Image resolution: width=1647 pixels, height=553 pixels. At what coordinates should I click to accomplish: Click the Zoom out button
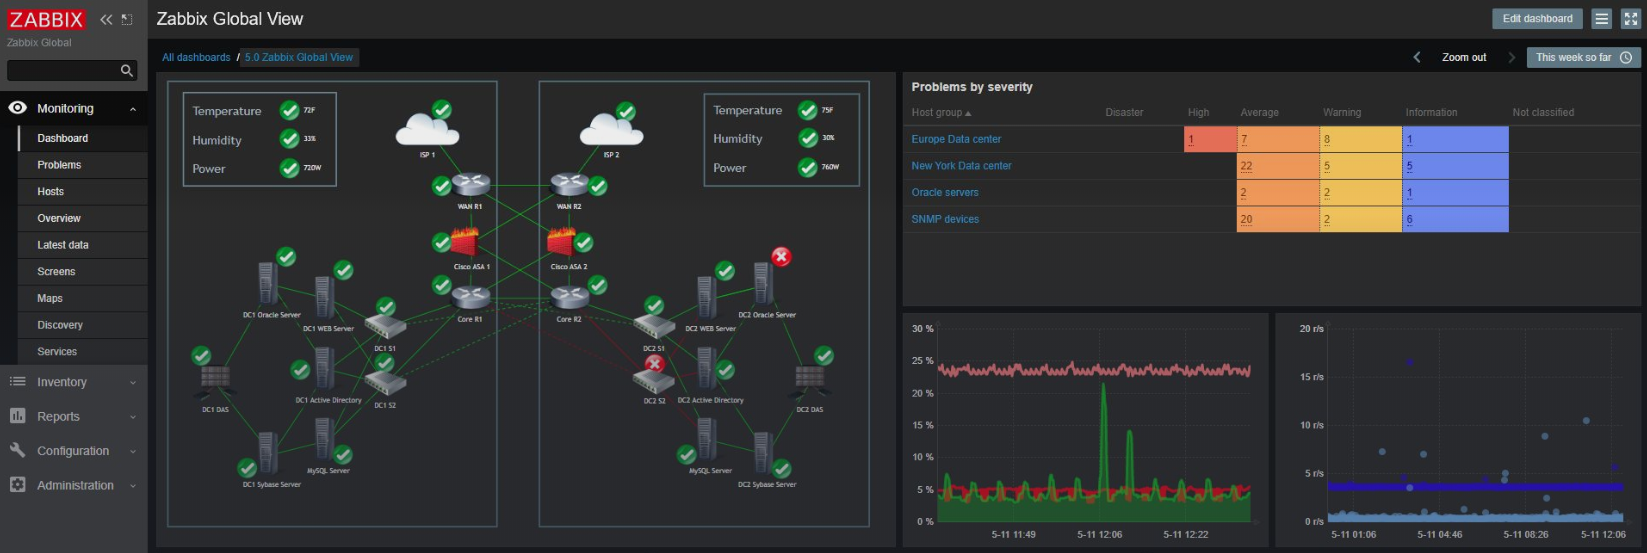click(1464, 58)
